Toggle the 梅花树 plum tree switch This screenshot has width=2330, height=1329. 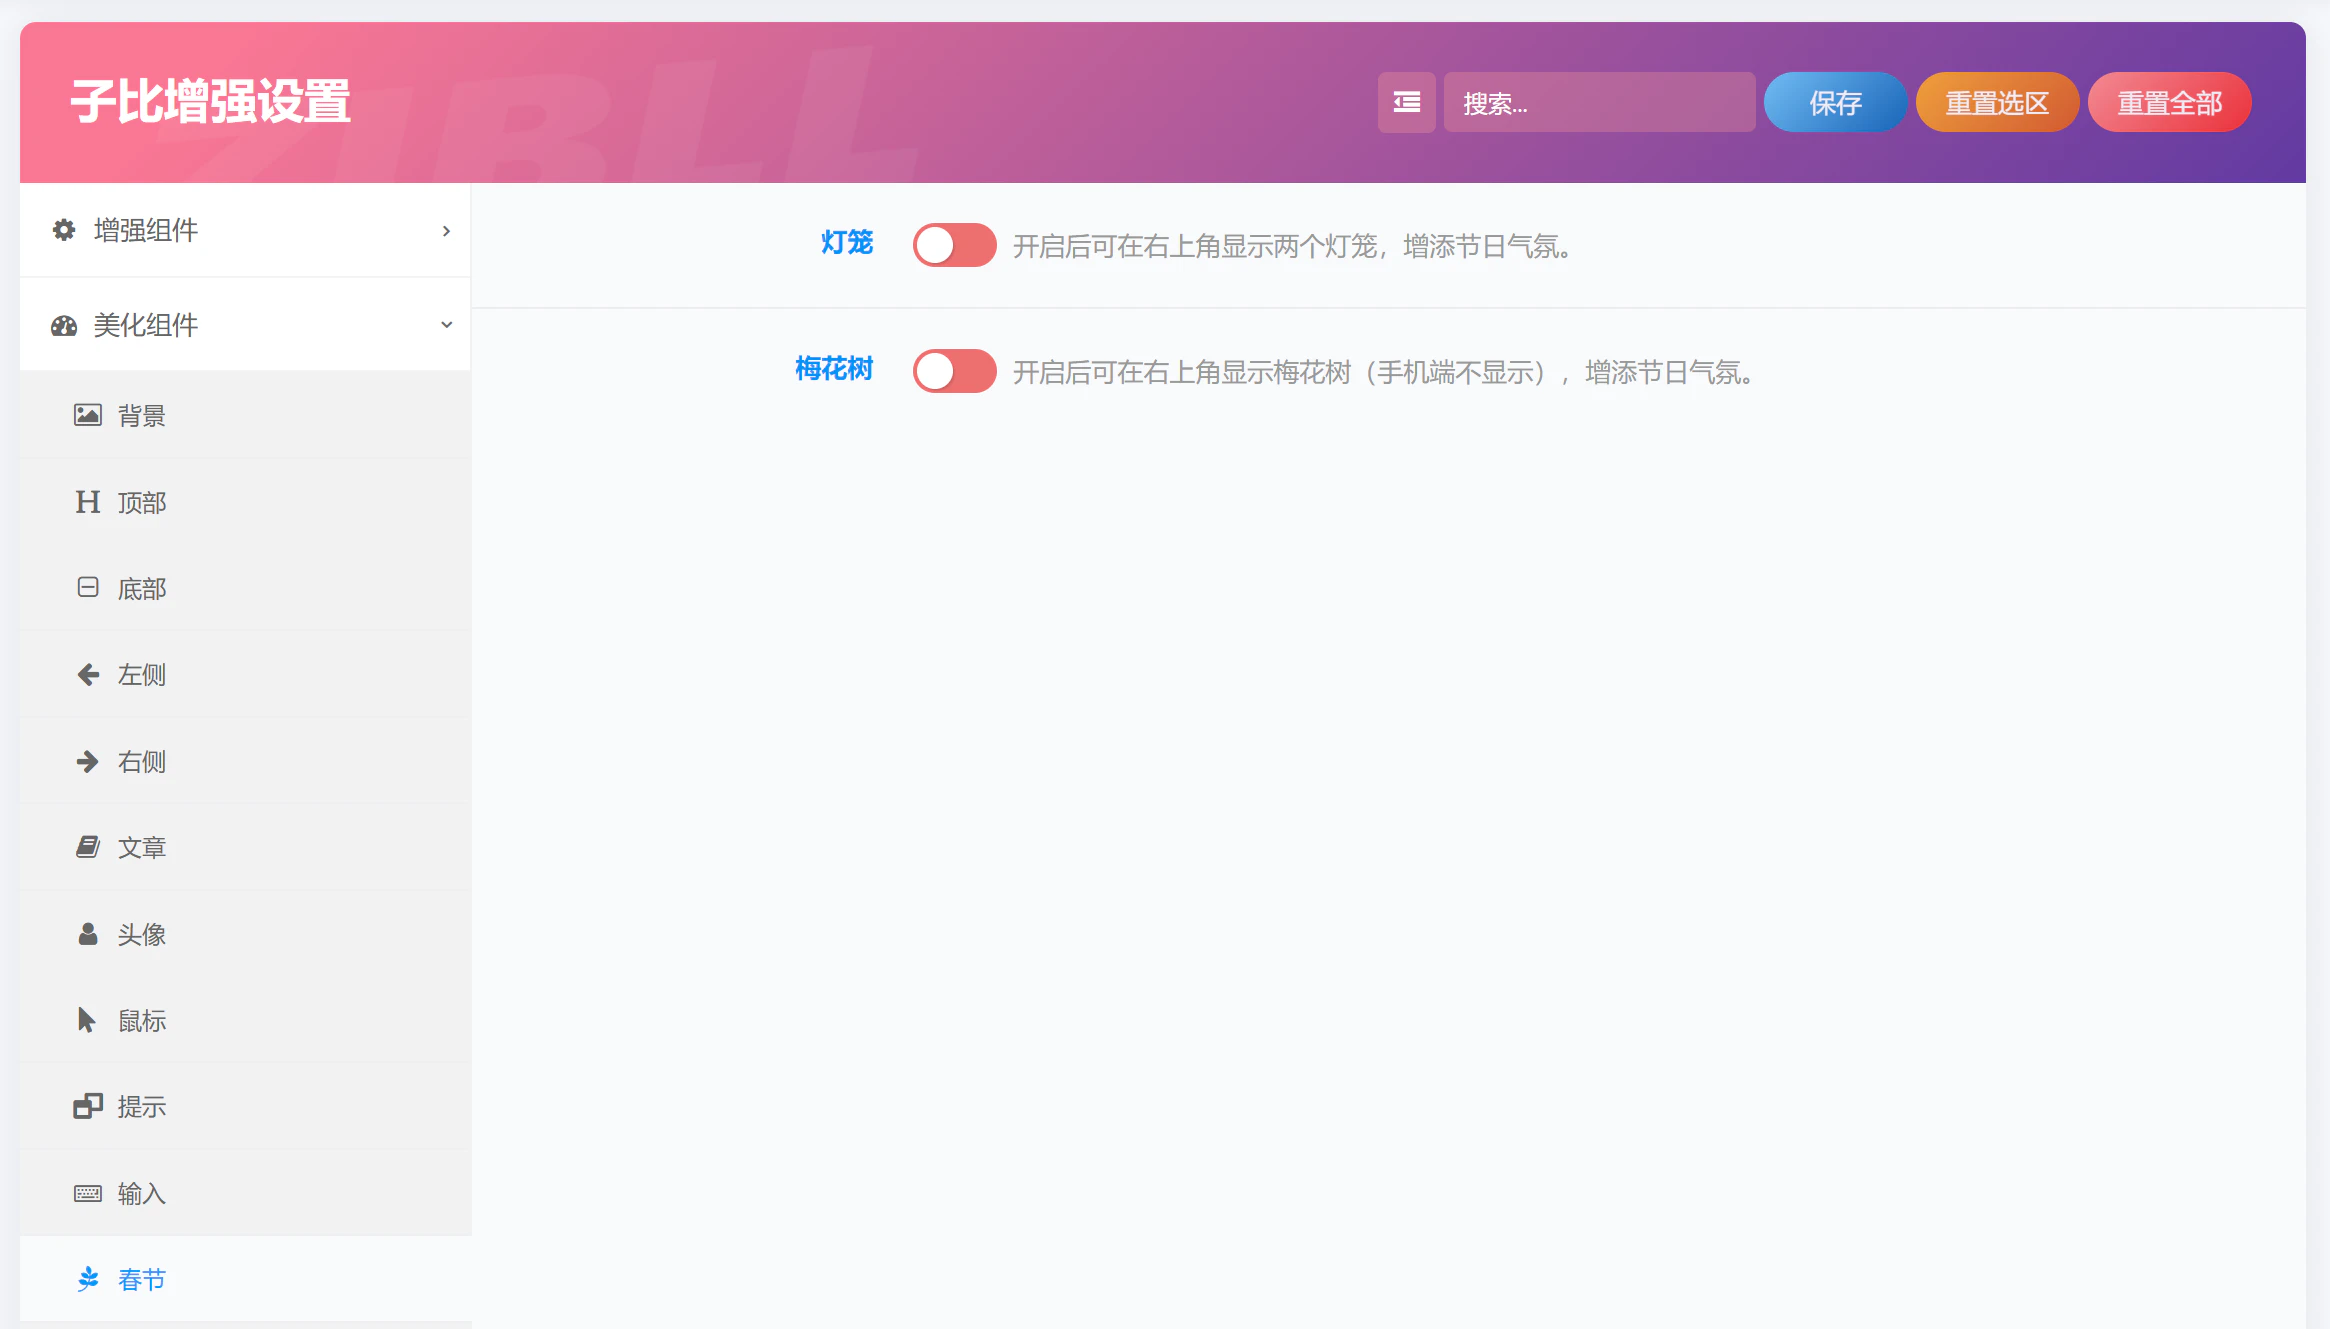954,371
